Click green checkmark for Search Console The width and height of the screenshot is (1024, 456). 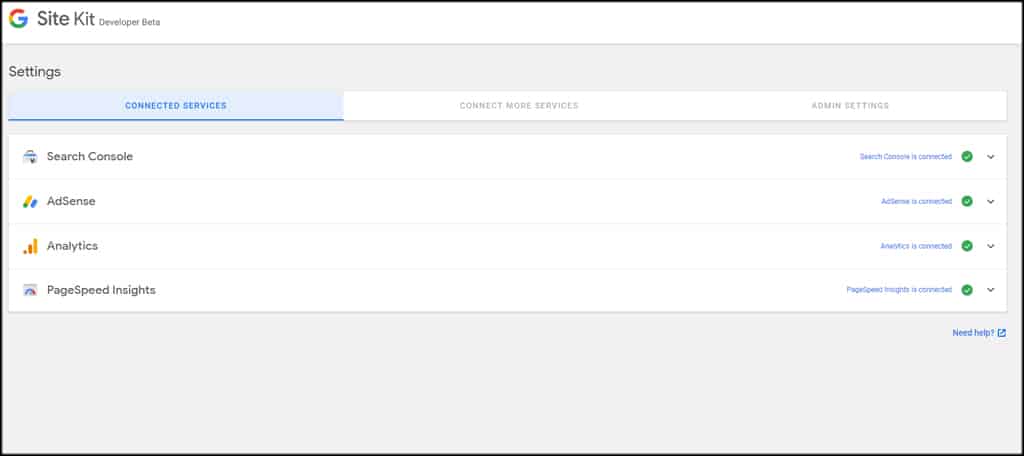pos(967,157)
